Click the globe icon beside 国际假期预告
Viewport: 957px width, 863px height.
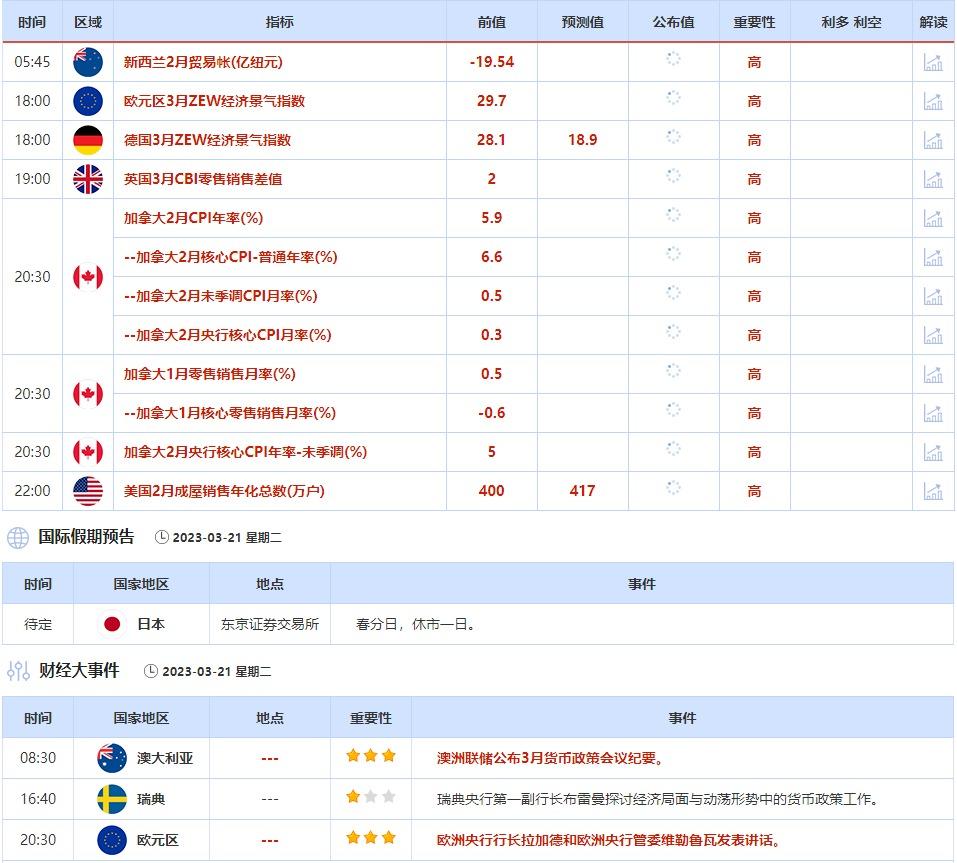[18, 538]
